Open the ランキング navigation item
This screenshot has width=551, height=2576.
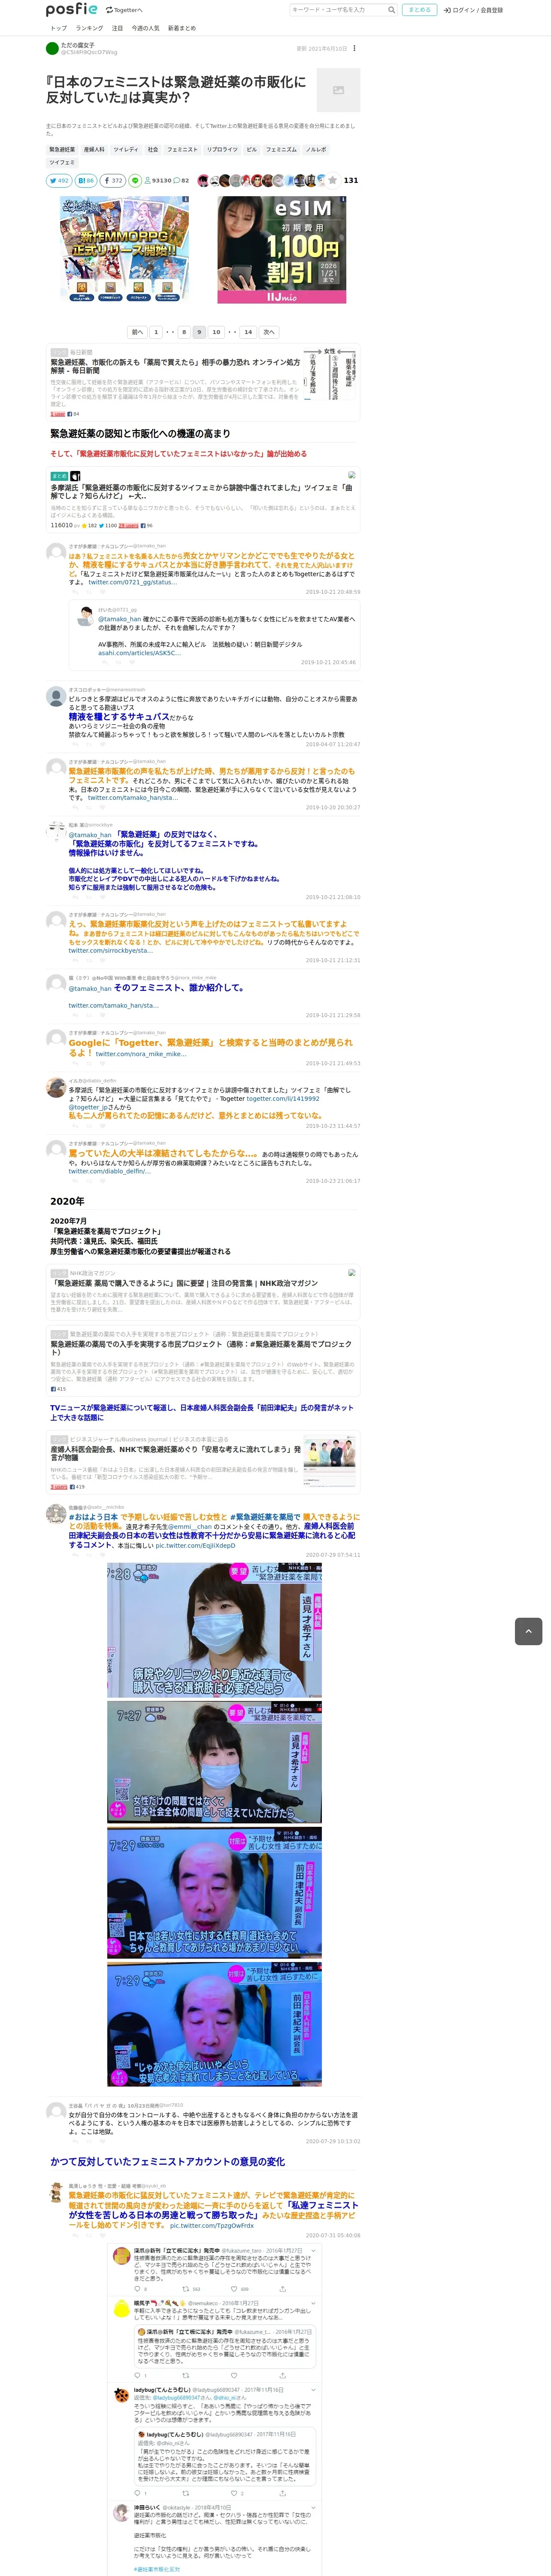click(x=89, y=28)
